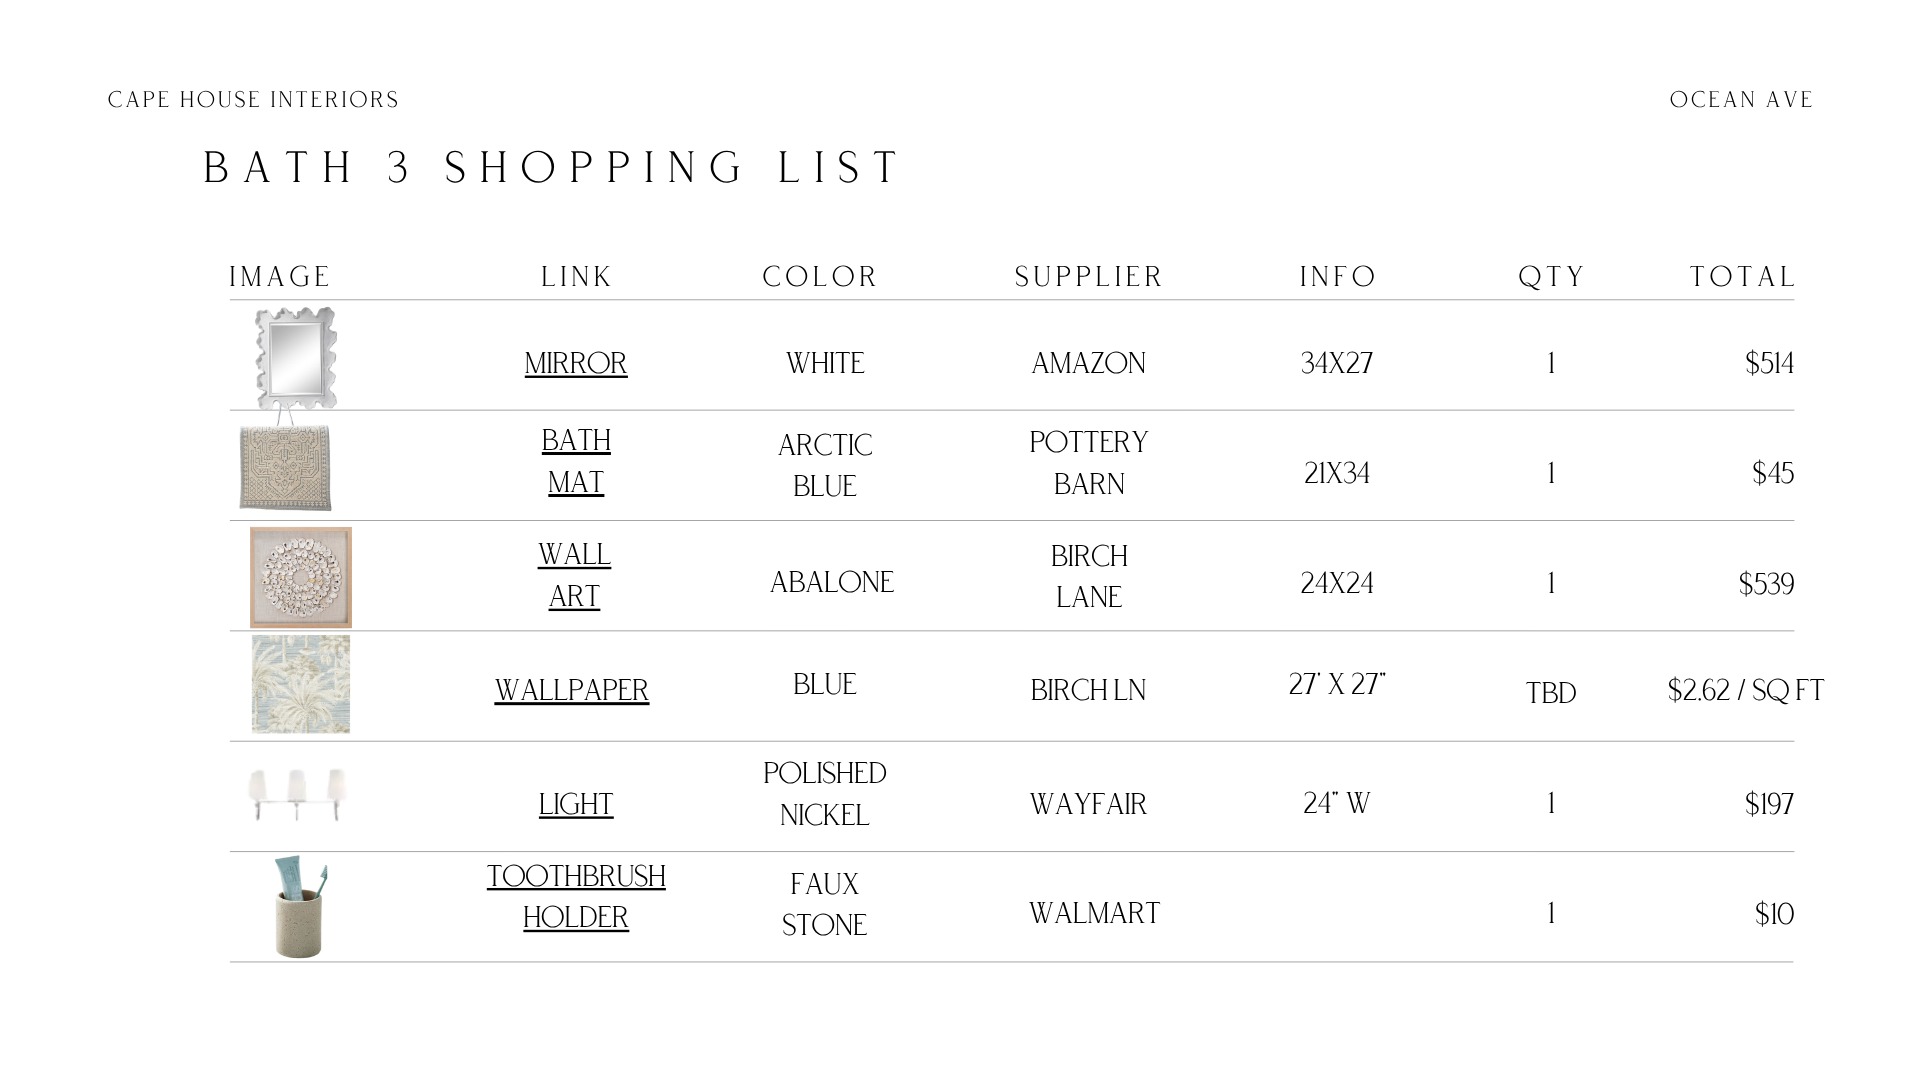The width and height of the screenshot is (1920, 1080).
Task: Open the TOOTHBRUSH HOLDER link
Action: (x=576, y=896)
